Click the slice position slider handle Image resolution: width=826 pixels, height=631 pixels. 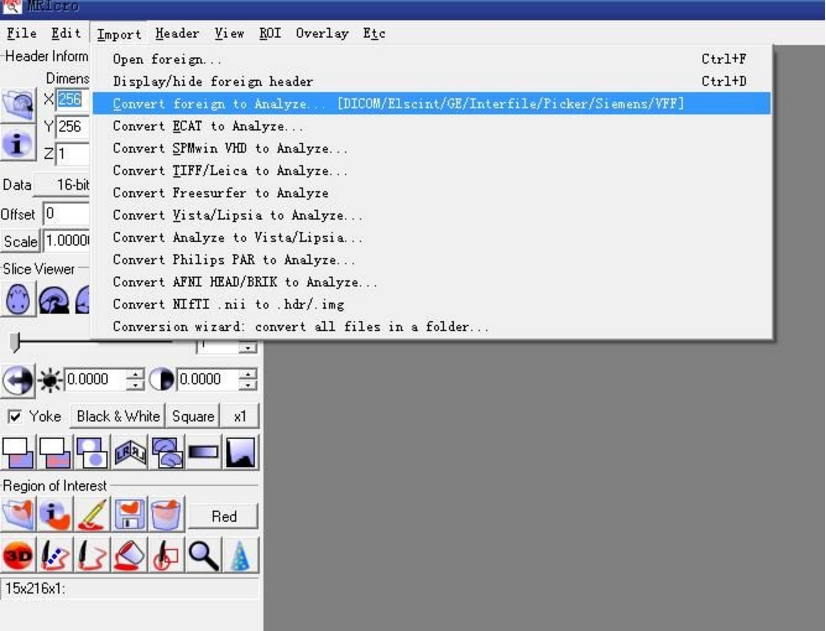(x=15, y=342)
